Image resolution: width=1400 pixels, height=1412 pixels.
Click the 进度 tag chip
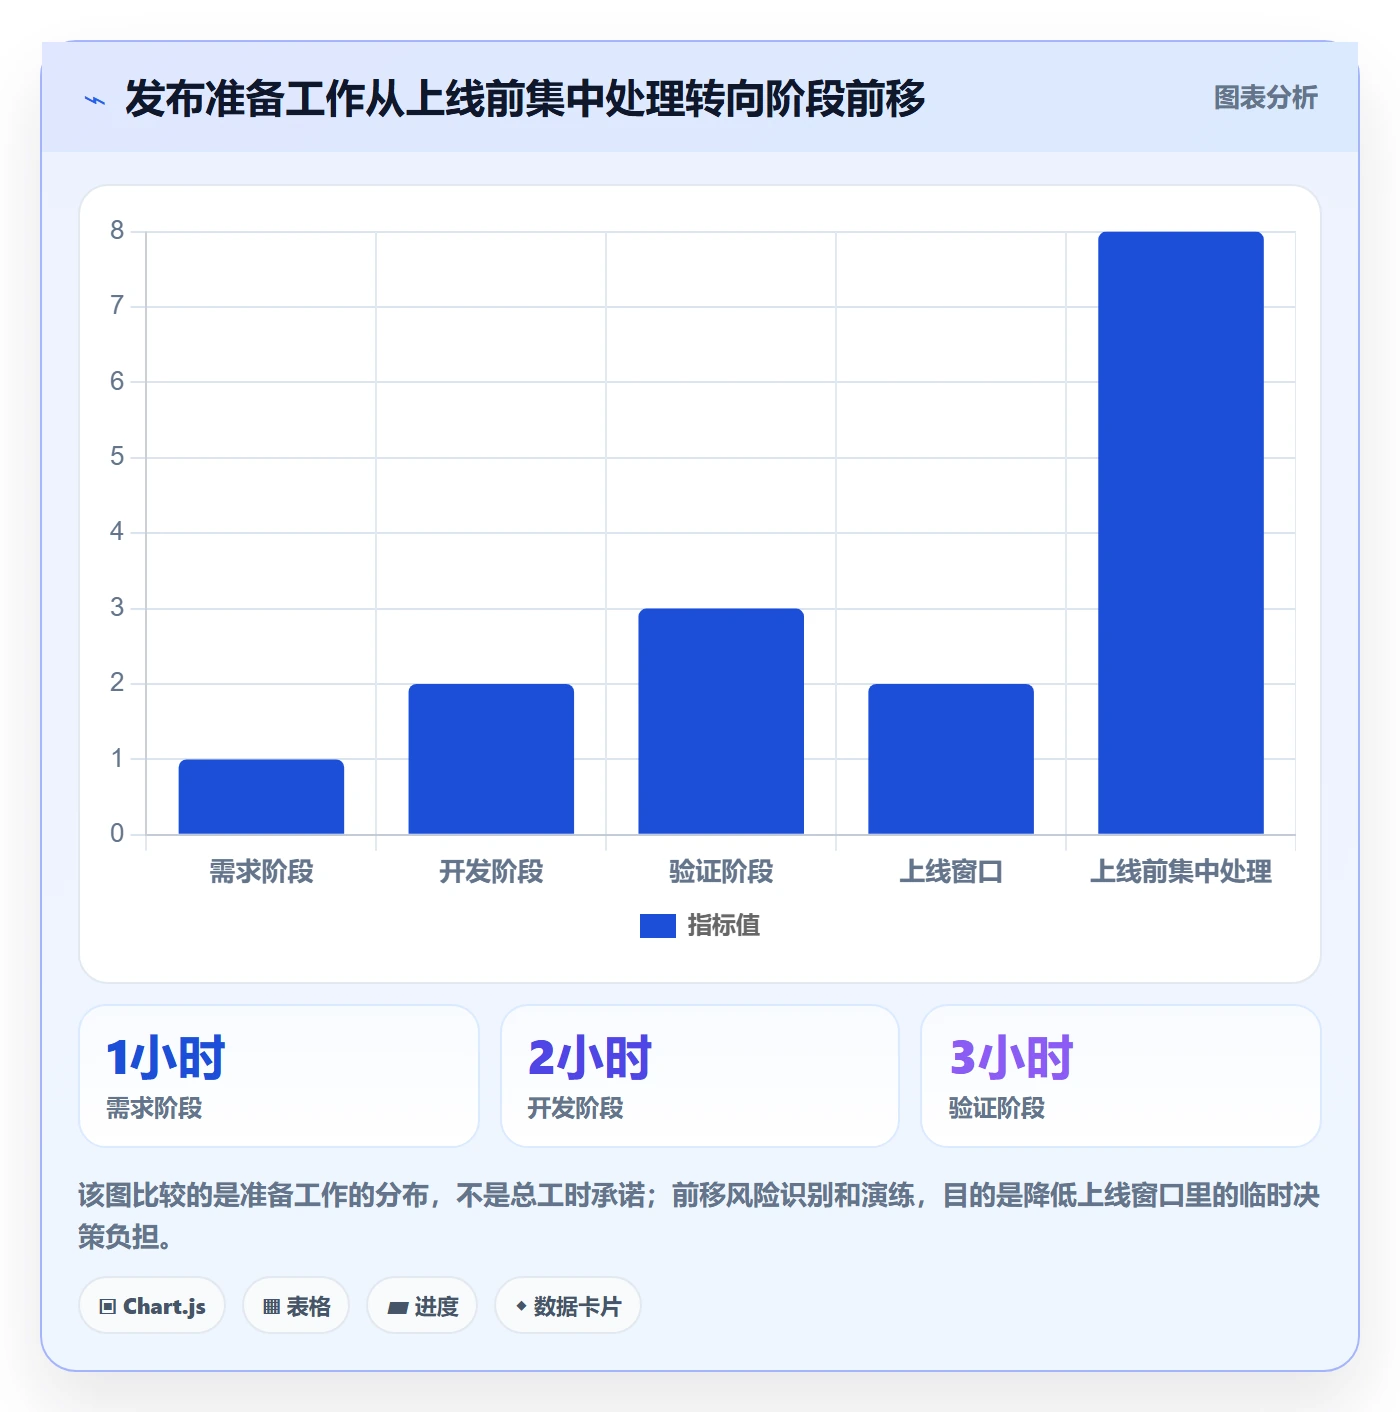(422, 1306)
